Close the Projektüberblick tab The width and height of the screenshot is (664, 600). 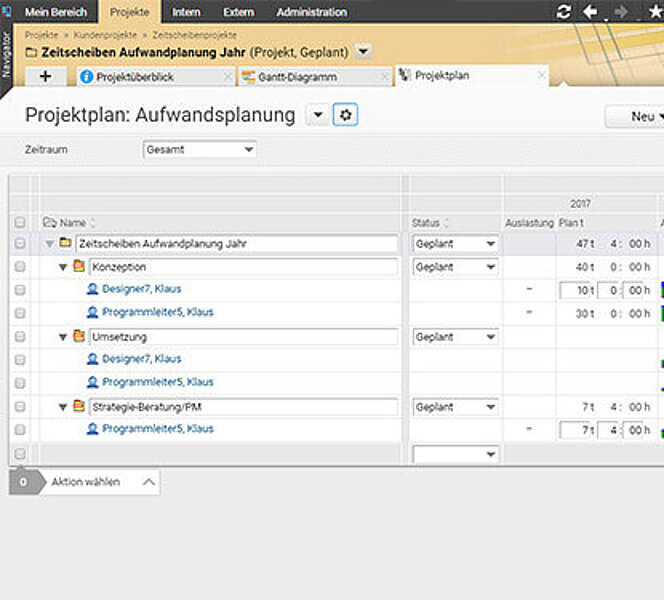(x=228, y=77)
